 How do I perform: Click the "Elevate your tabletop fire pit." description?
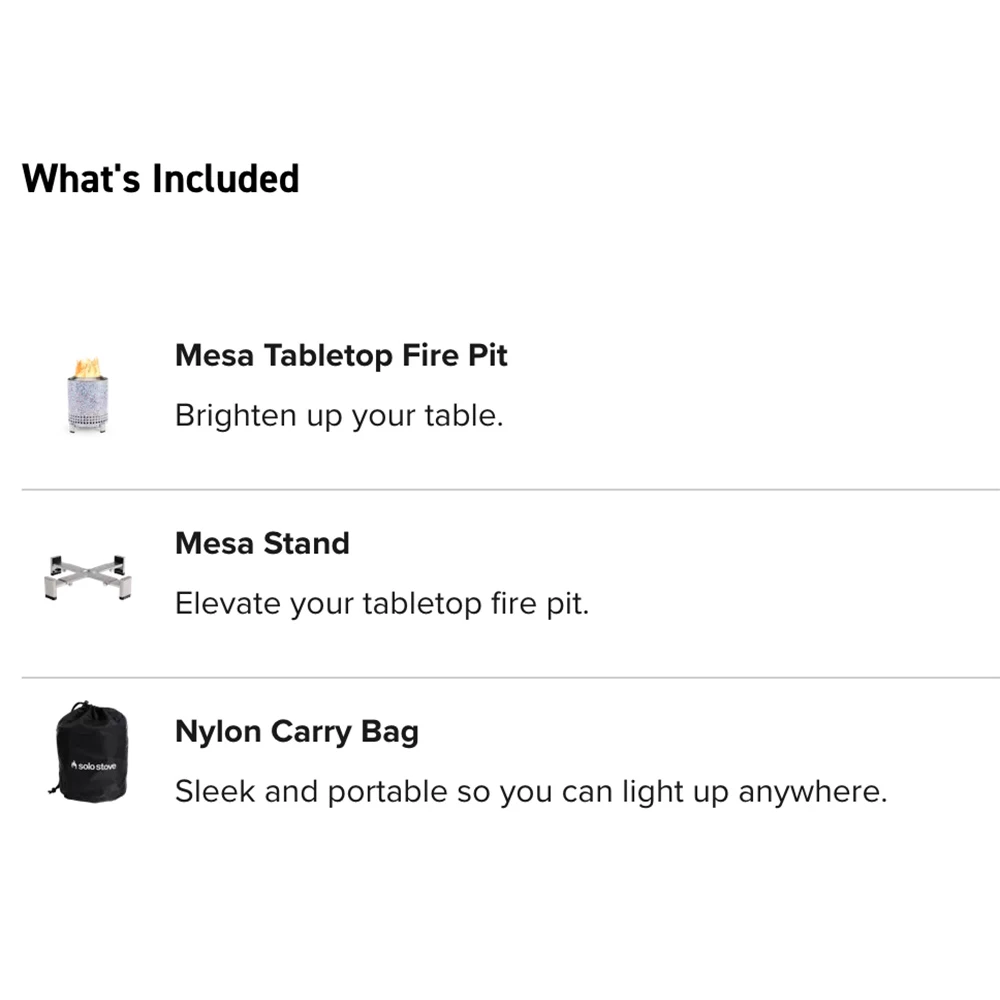[382, 603]
